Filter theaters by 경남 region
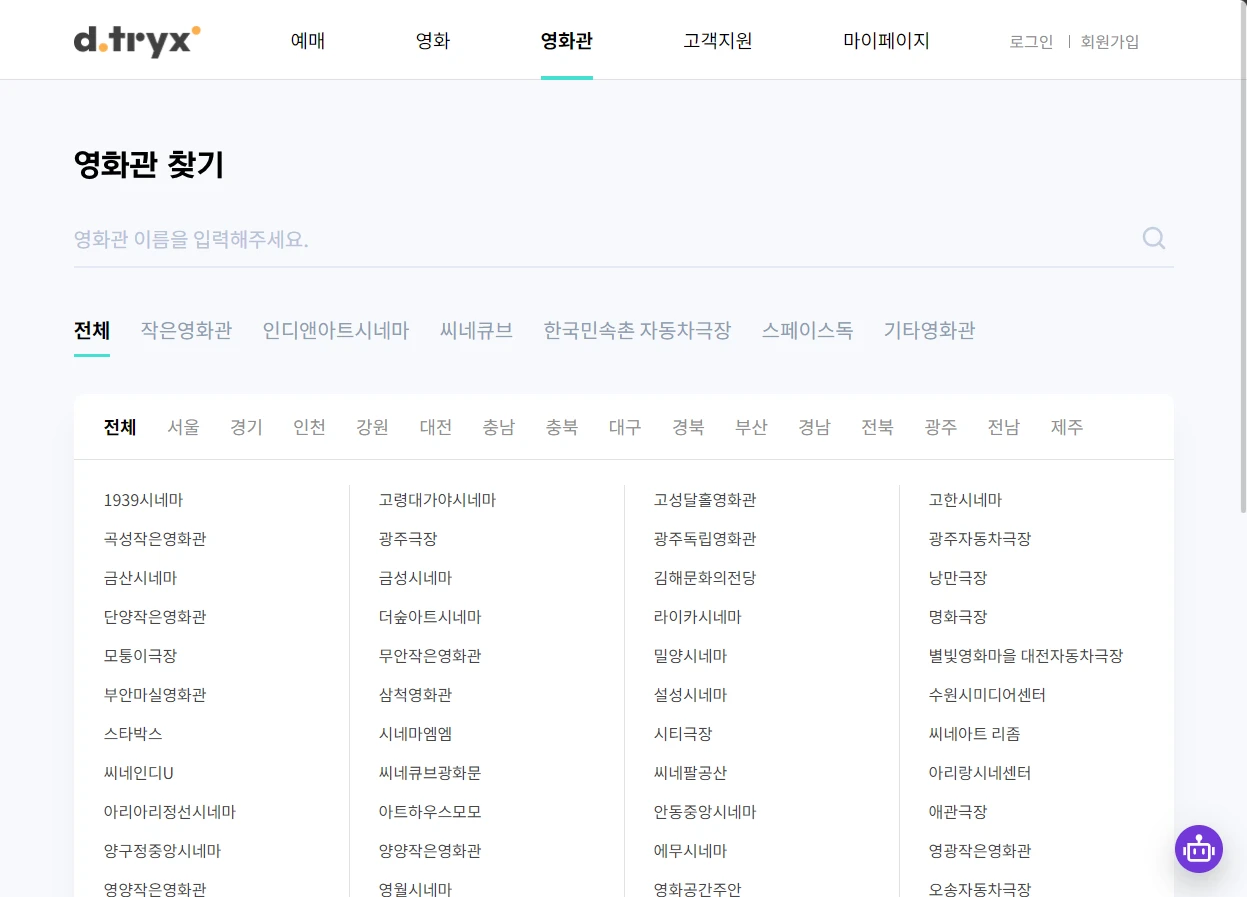This screenshot has height=897, width=1247. 814,427
